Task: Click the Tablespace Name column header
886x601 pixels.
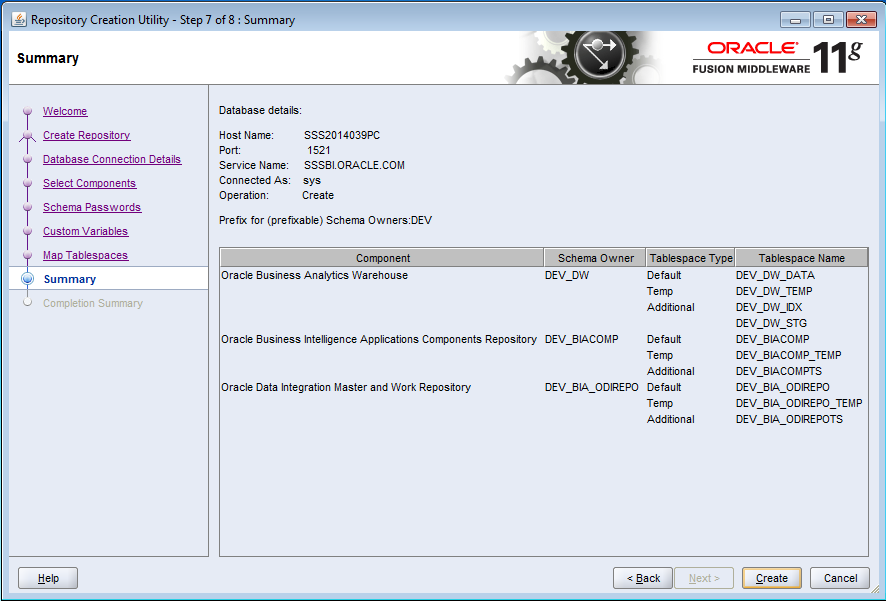Action: 801,258
